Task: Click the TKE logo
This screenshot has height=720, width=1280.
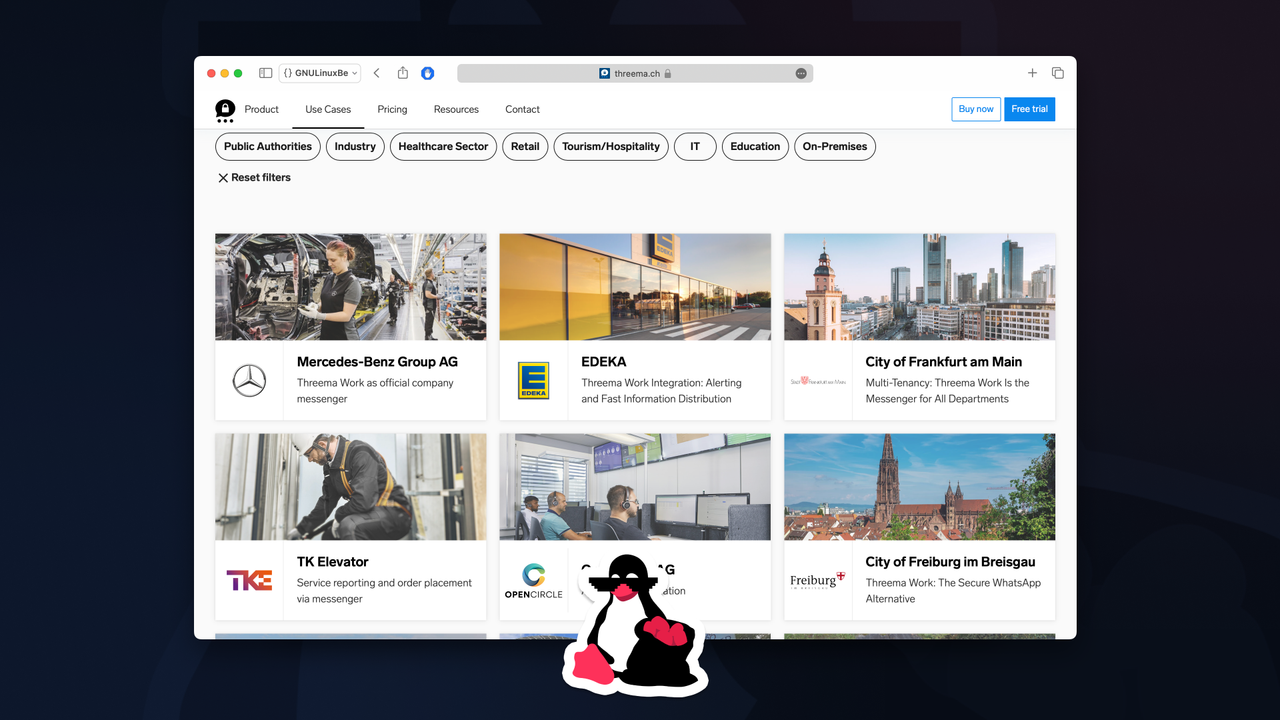Action: [249, 580]
